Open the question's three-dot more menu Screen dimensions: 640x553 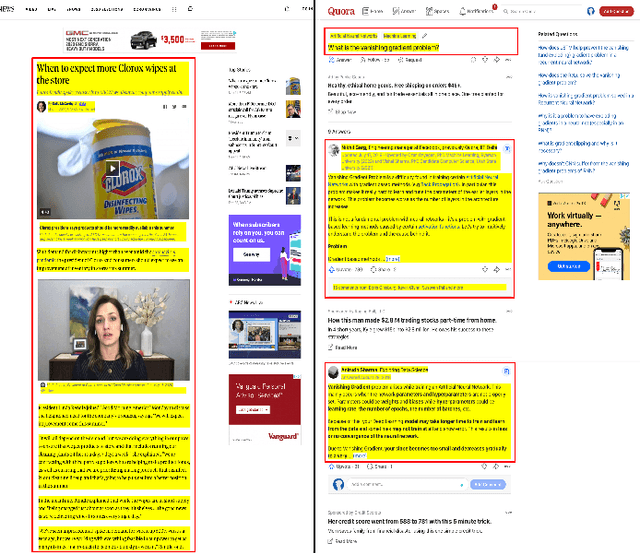tap(508, 60)
